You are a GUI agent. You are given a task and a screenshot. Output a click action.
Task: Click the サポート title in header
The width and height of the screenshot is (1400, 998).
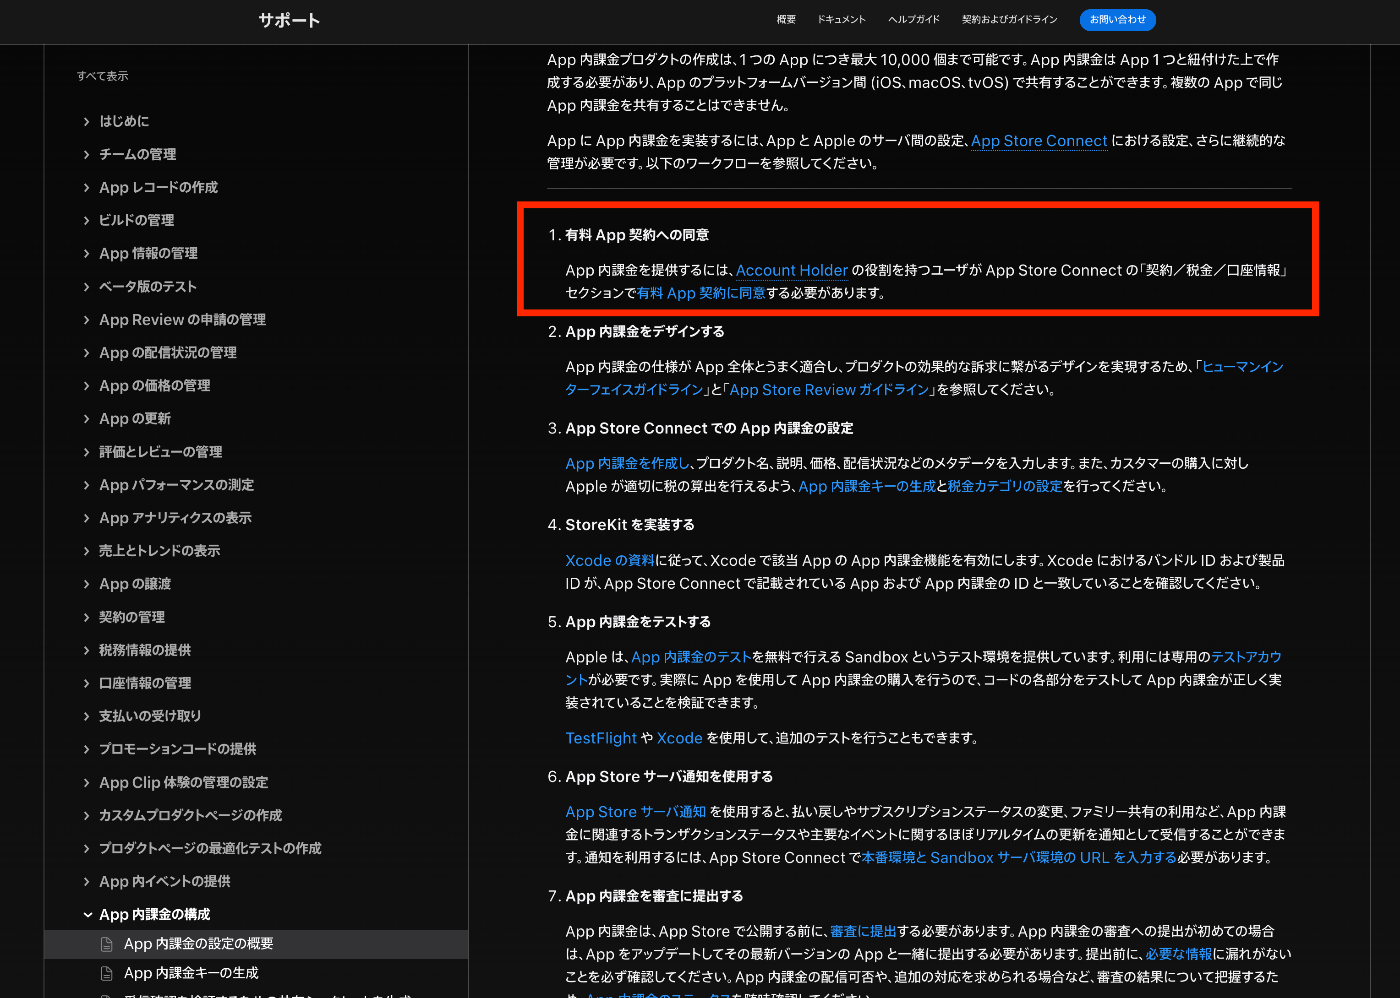pyautogui.click(x=289, y=20)
